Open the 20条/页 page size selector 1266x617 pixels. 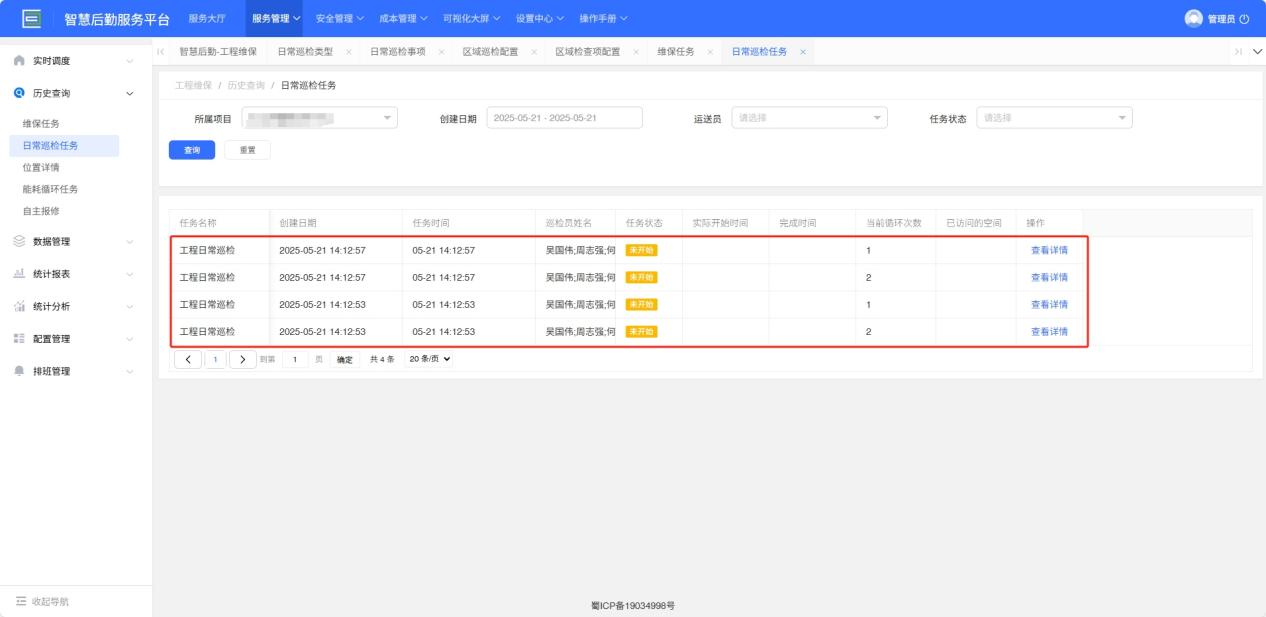pyautogui.click(x=429, y=359)
